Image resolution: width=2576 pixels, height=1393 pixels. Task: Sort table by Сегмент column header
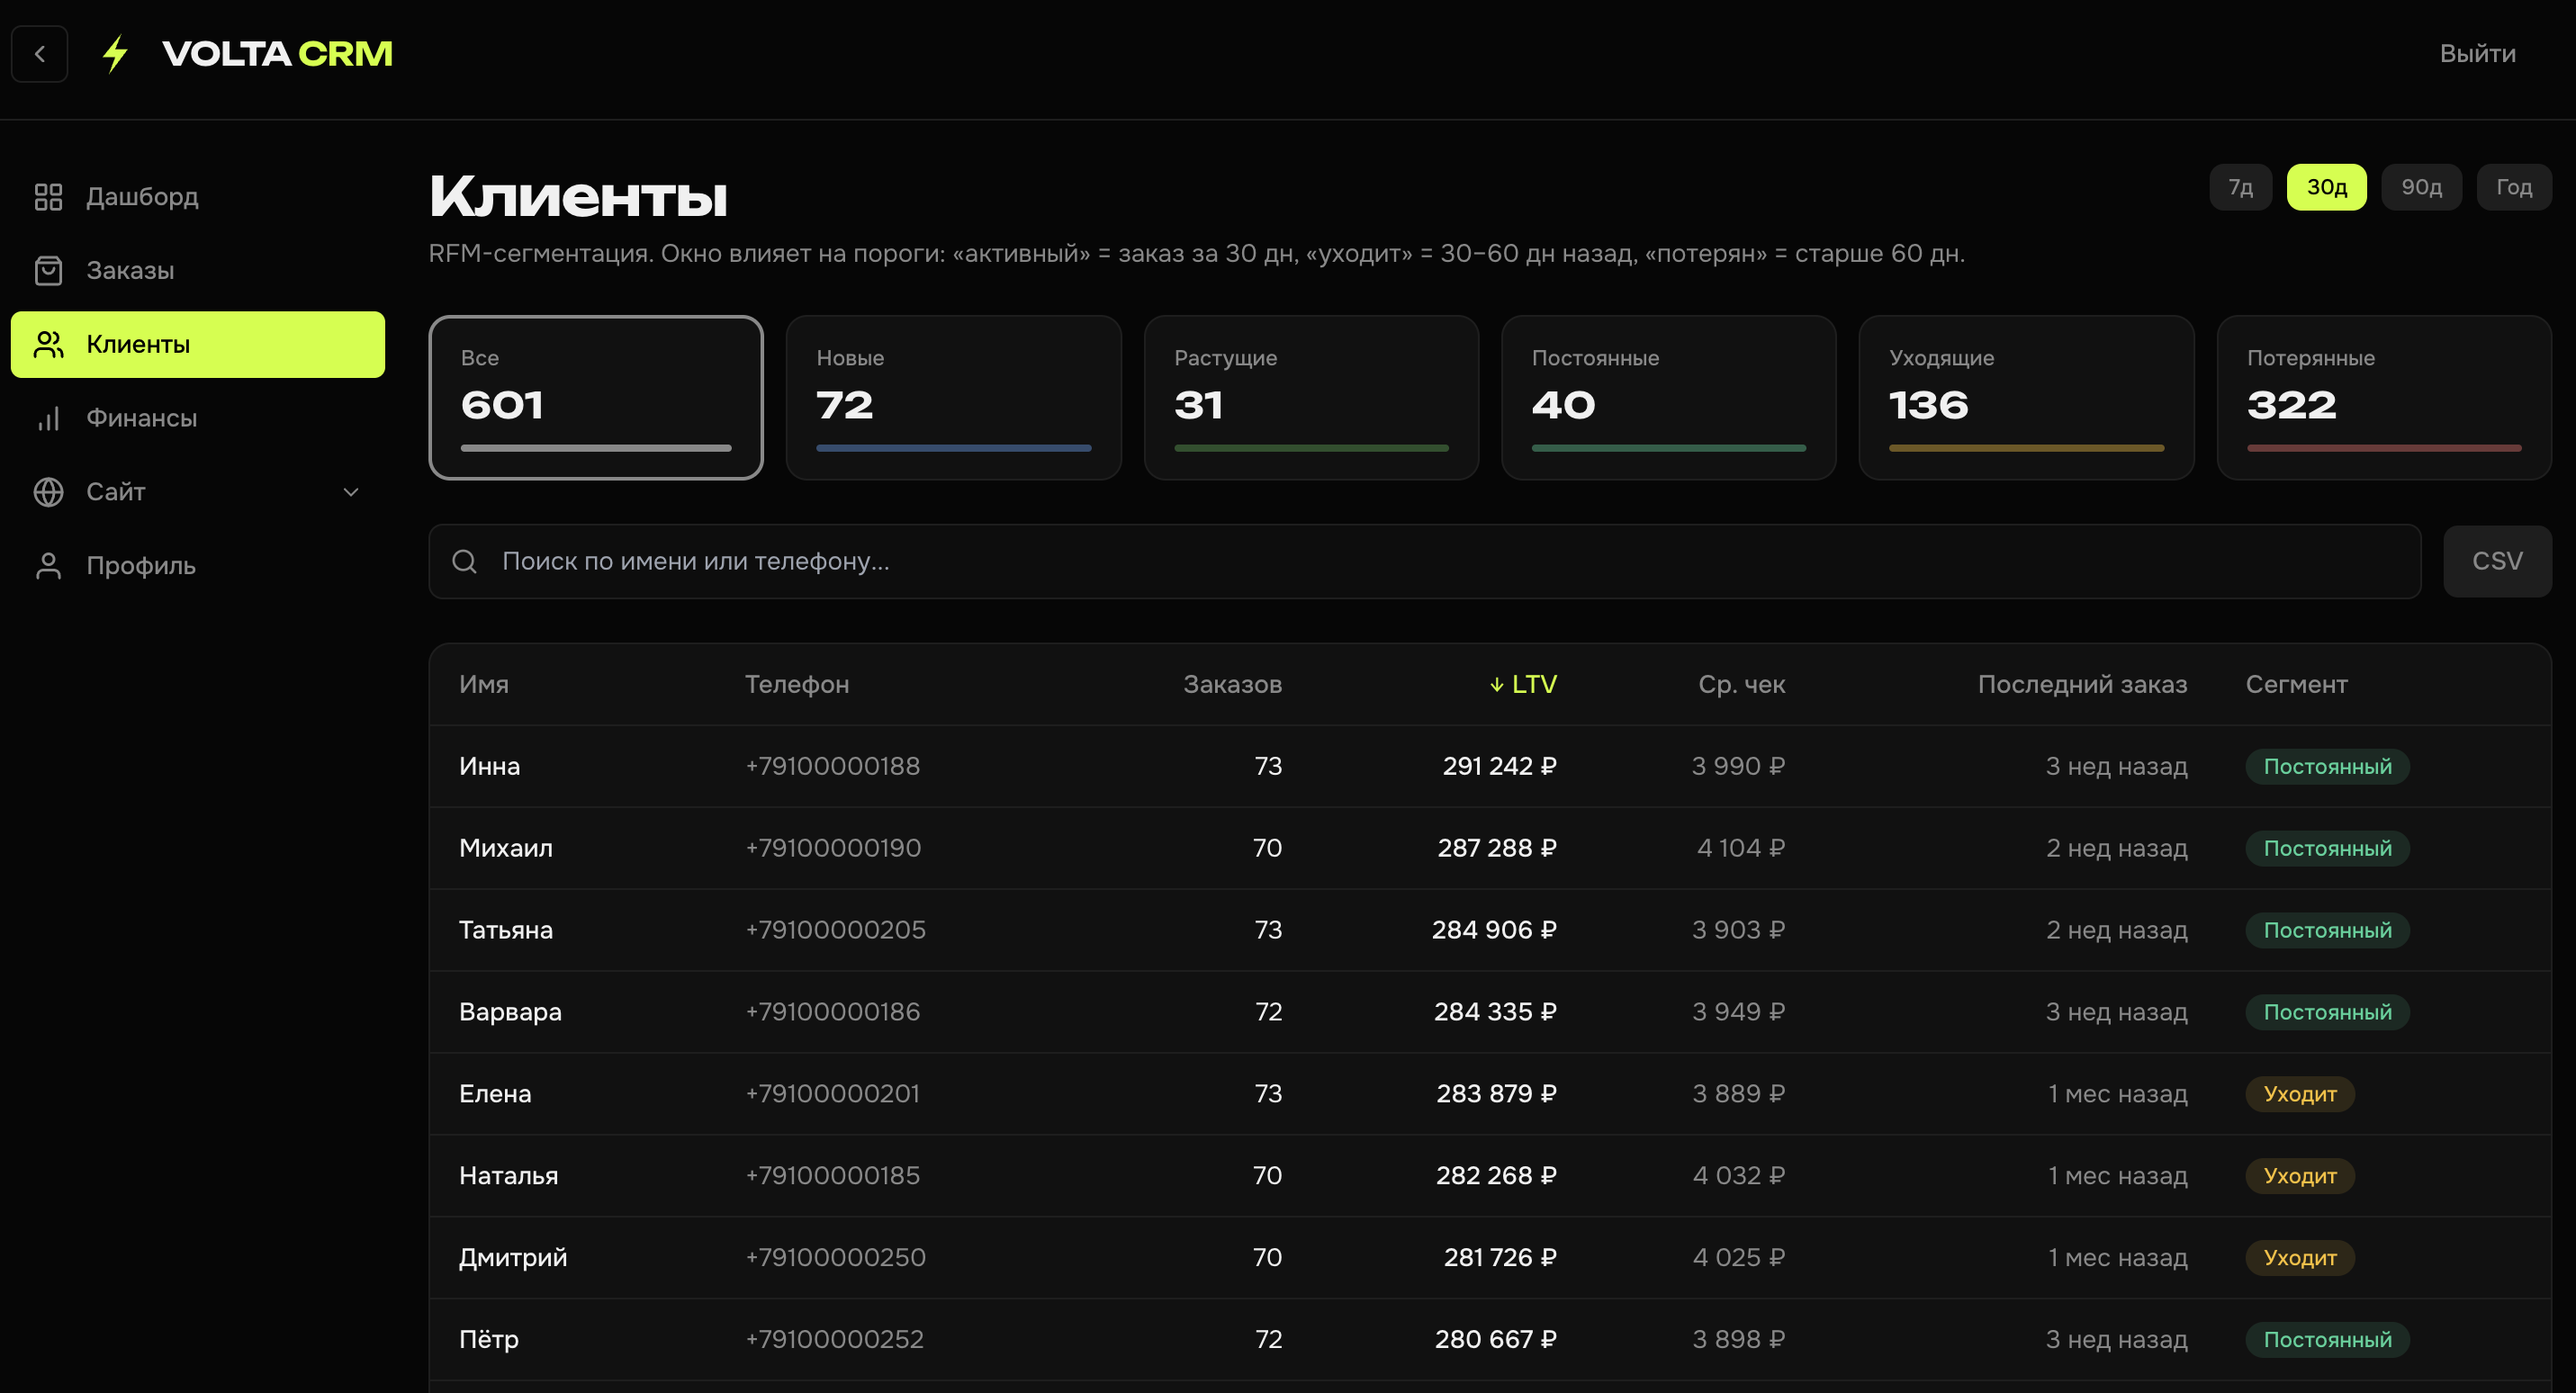point(2296,685)
